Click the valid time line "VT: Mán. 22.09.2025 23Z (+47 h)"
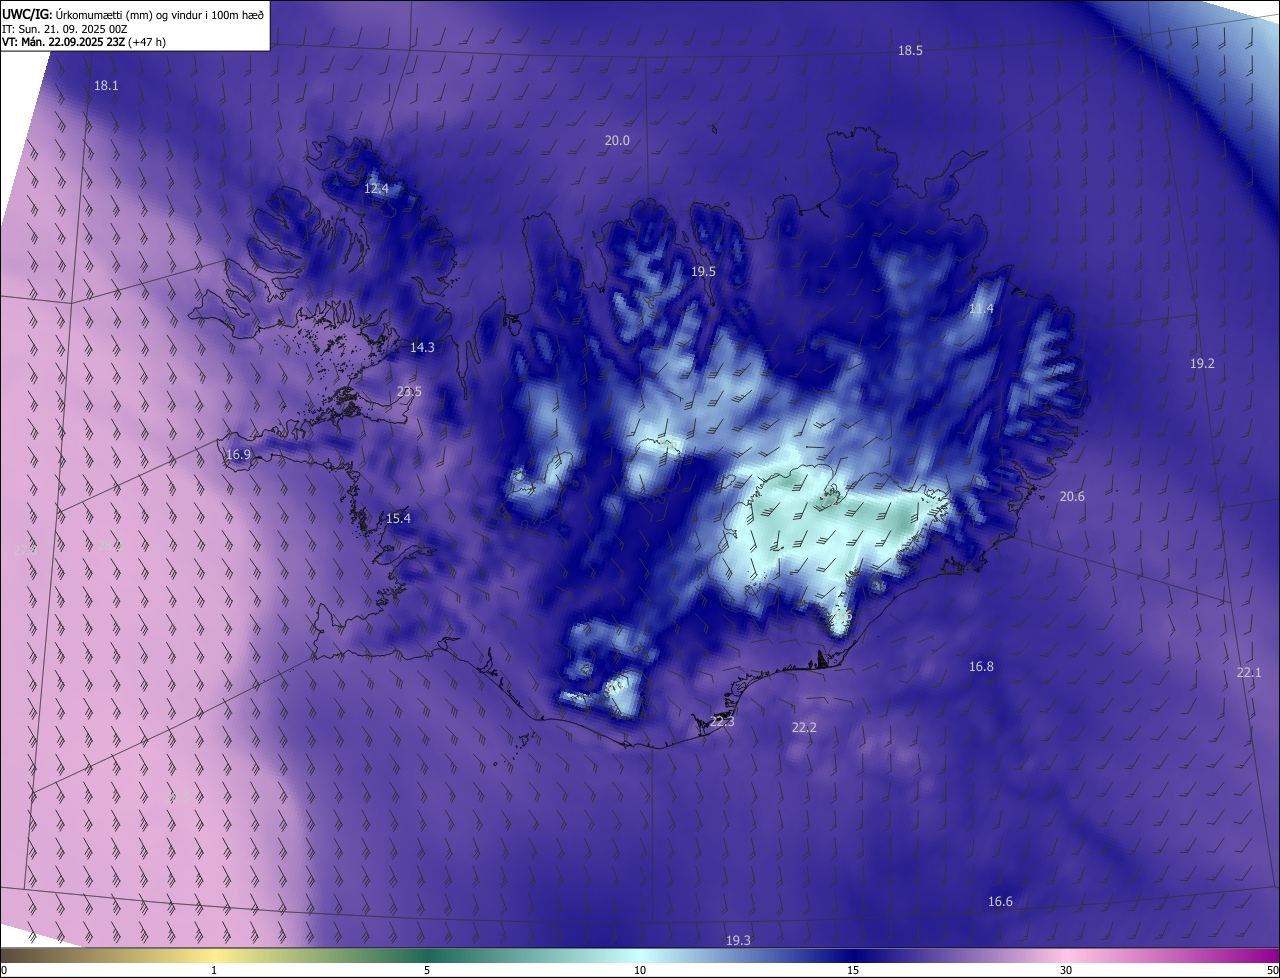The height and width of the screenshot is (978, 1280). [x=84, y=42]
